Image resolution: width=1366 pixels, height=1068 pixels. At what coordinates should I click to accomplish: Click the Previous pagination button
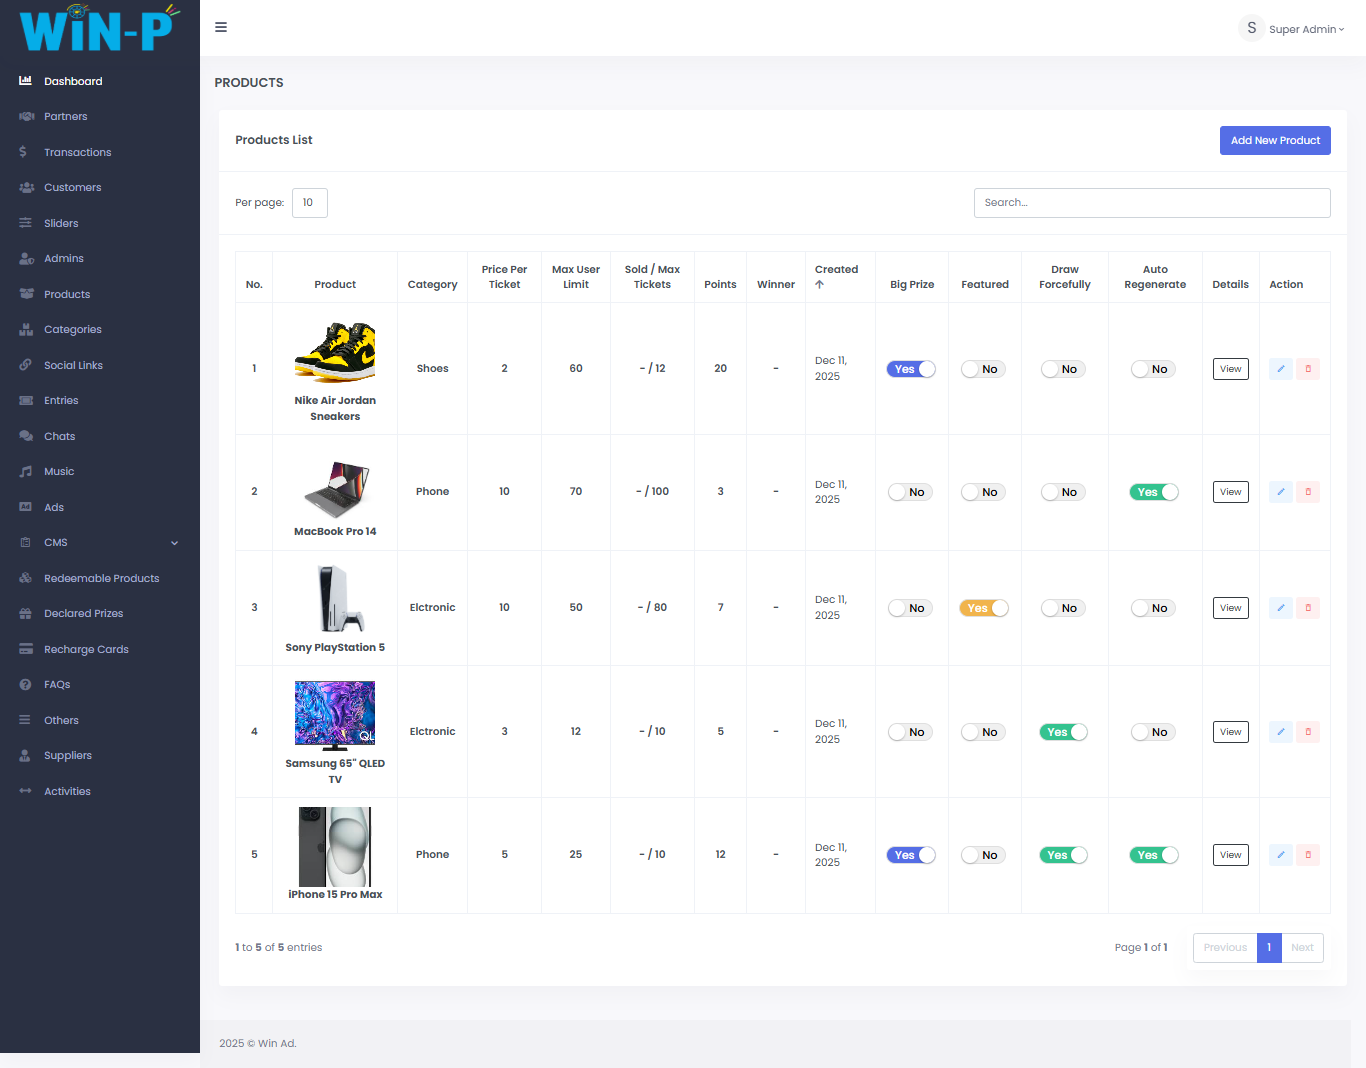point(1225,948)
